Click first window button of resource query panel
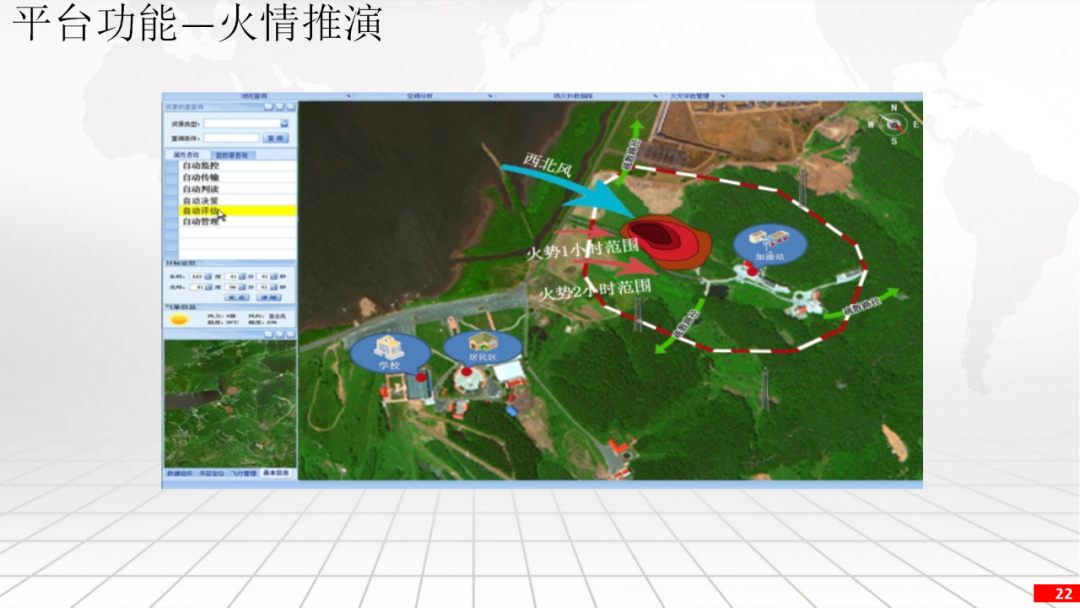Image resolution: width=1080 pixels, height=608 pixels. (x=269, y=107)
